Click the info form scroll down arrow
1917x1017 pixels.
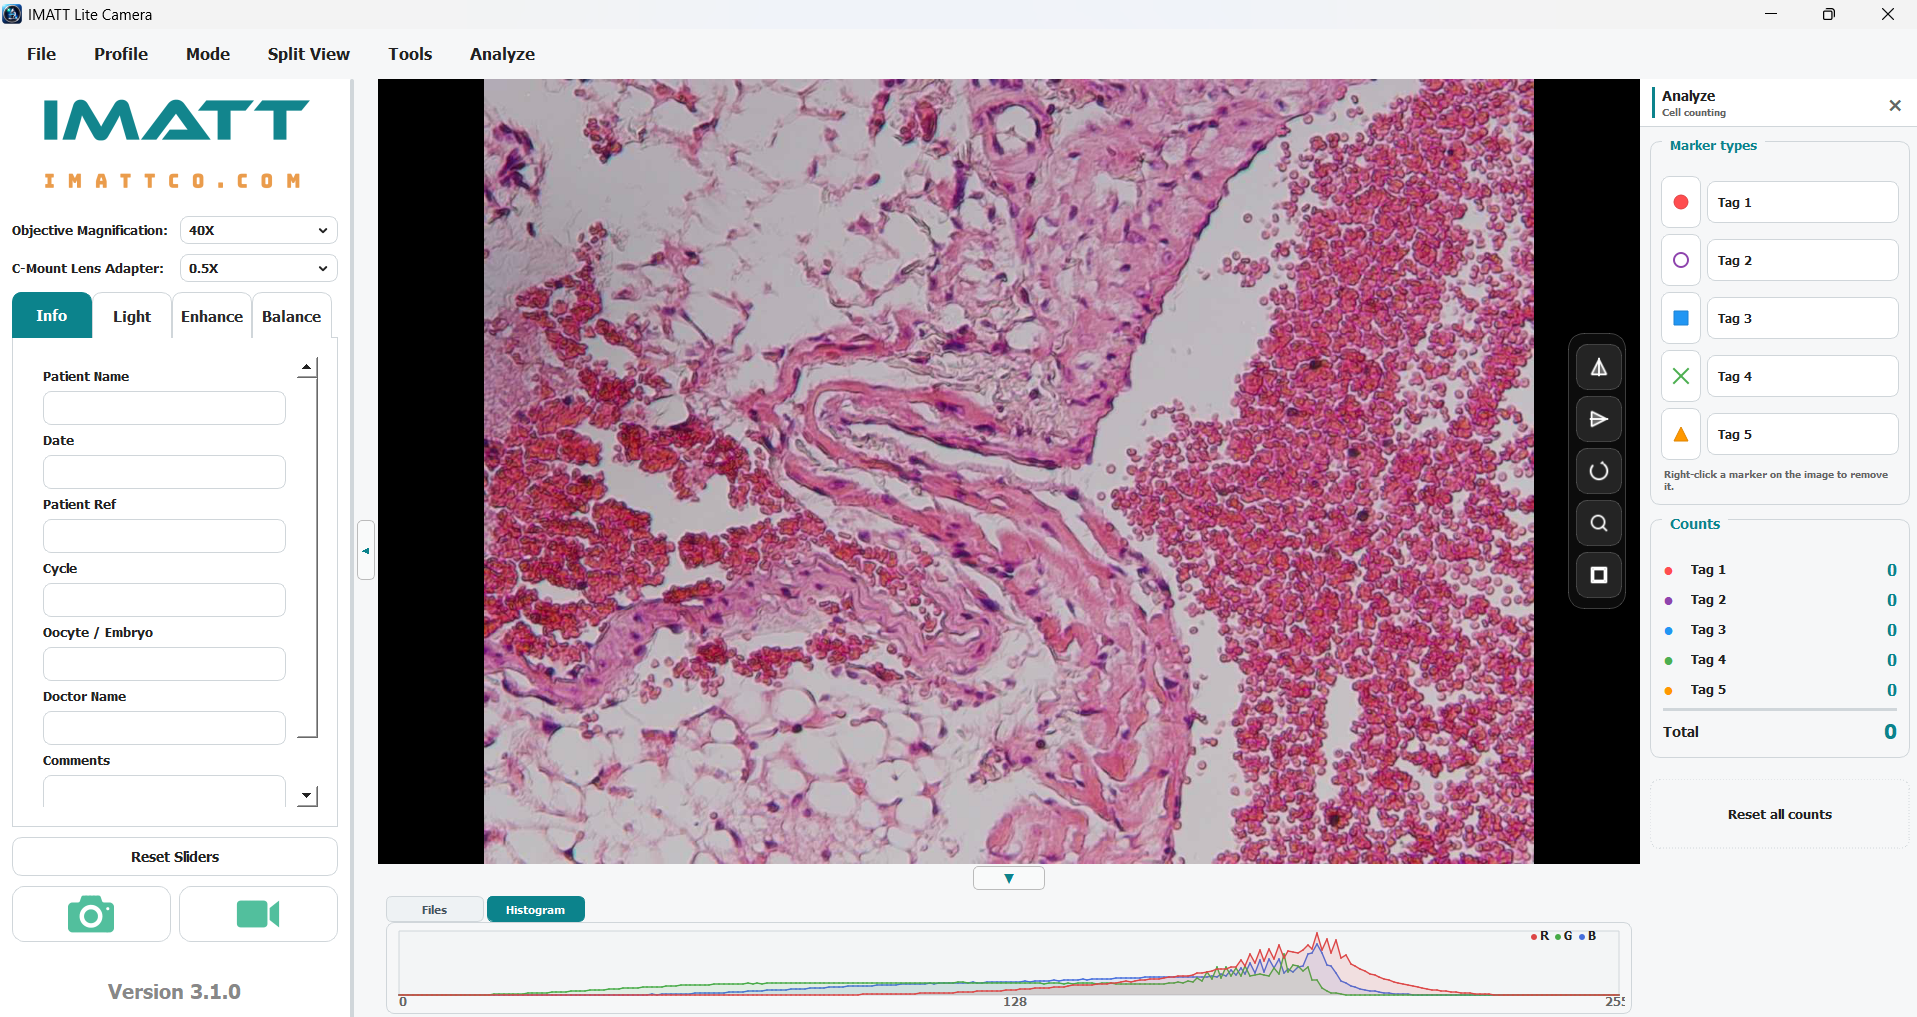308,796
